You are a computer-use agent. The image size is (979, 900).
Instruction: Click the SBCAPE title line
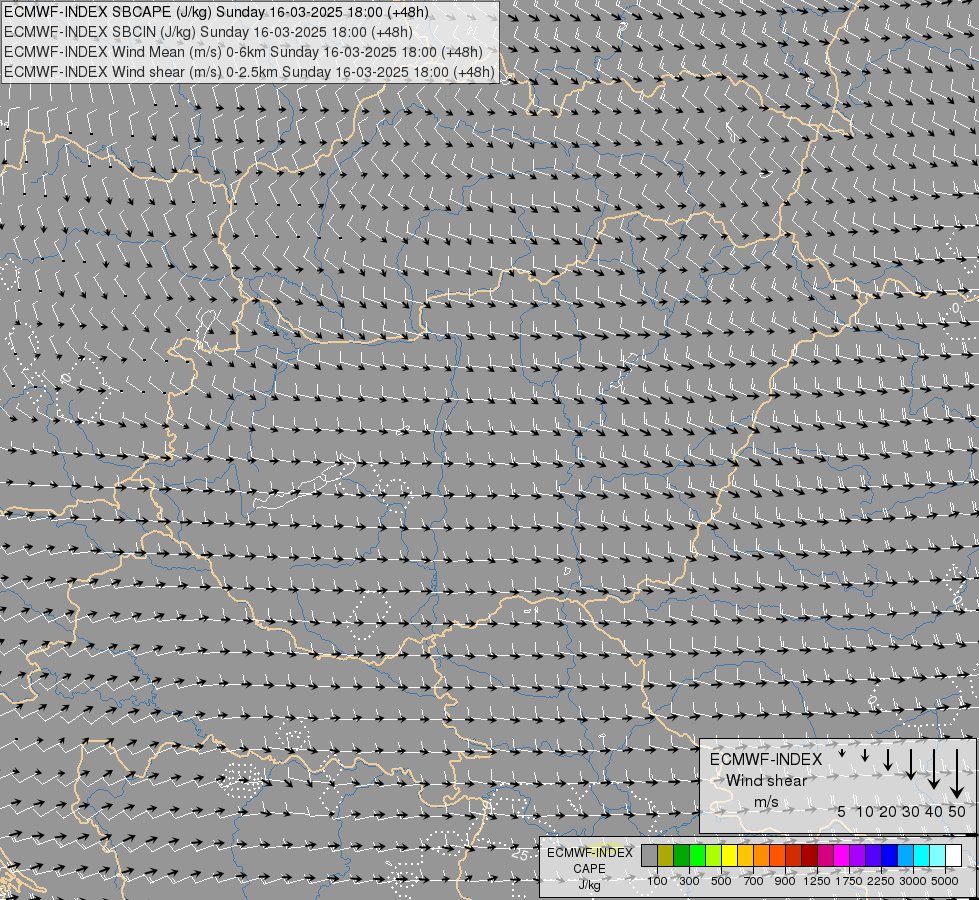pyautogui.click(x=216, y=12)
